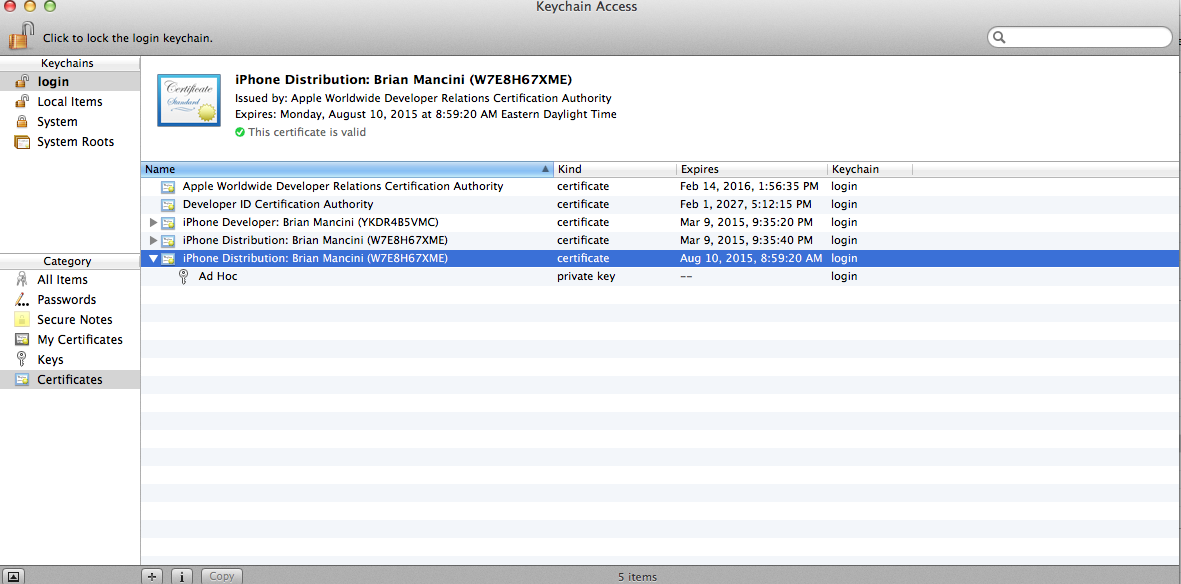Select Apple Worldwide Developer Relations Certification Authority row
Screen dimensions: 1181x584
[x=661, y=186]
